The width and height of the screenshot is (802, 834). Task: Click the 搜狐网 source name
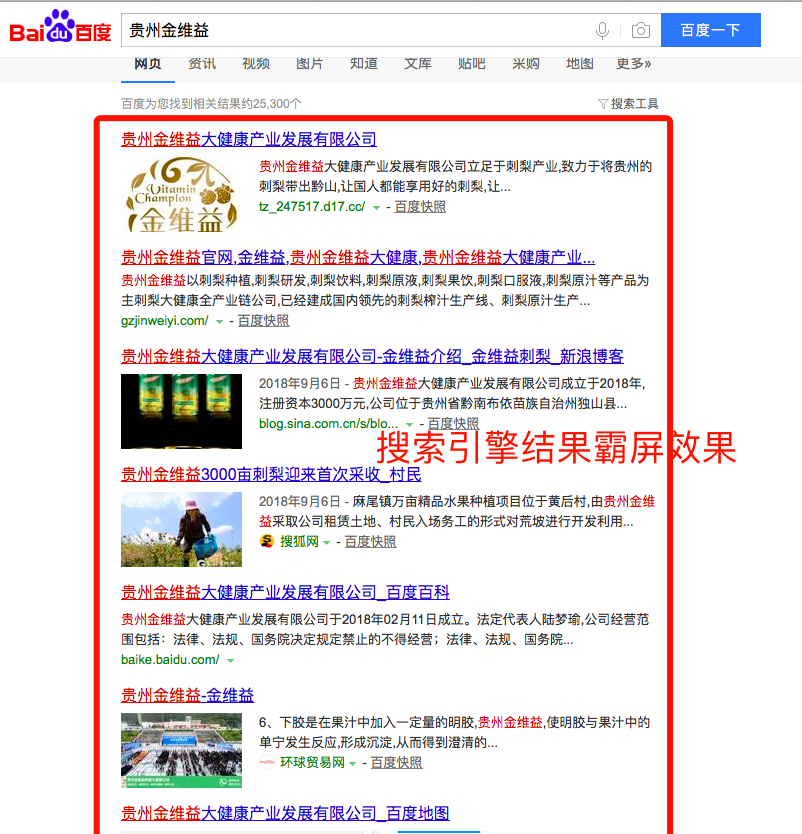pos(299,541)
